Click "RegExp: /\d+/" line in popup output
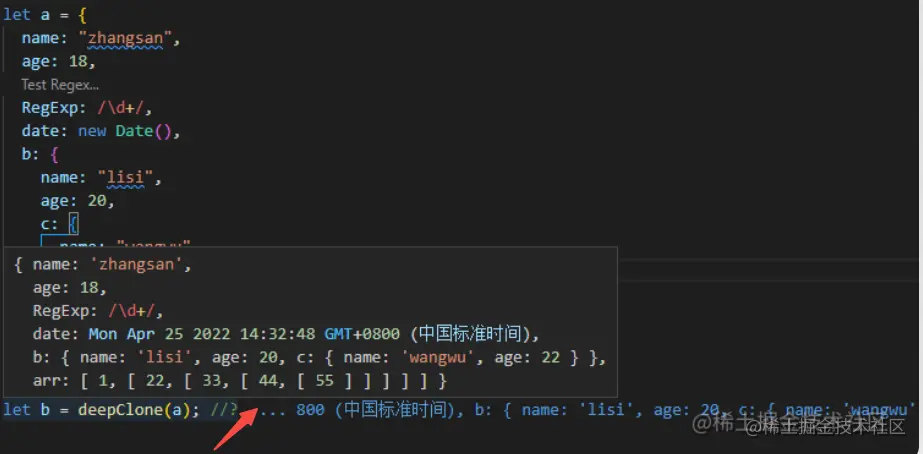923x454 pixels. [98, 311]
